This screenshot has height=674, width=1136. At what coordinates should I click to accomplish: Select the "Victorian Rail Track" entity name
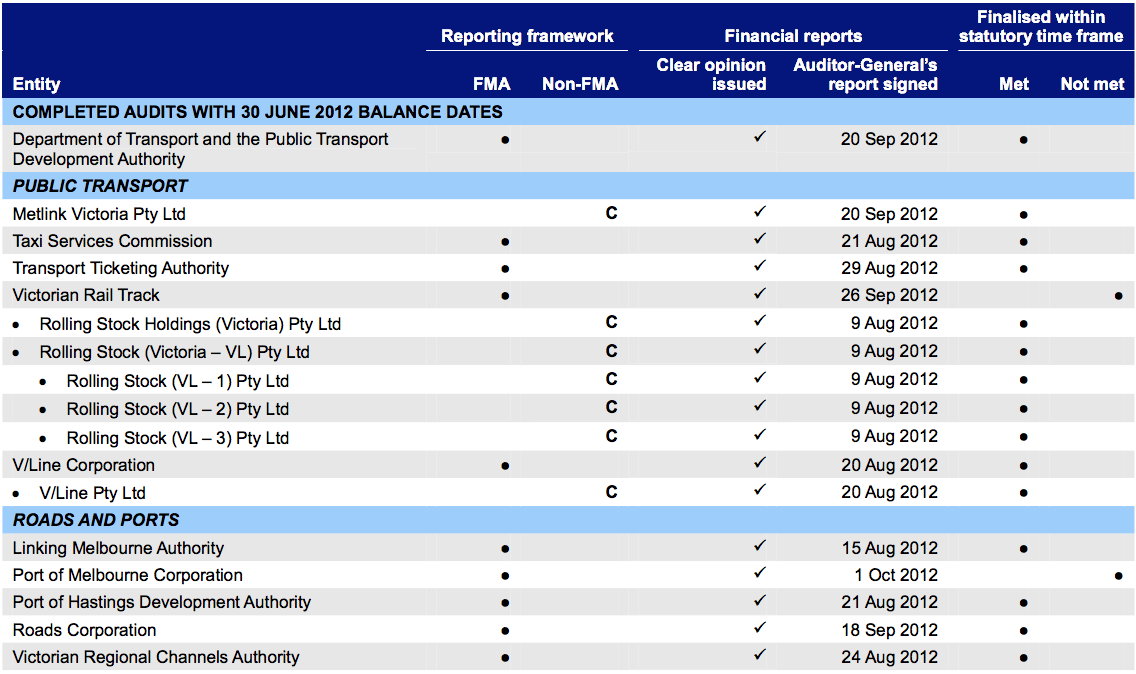coord(86,295)
